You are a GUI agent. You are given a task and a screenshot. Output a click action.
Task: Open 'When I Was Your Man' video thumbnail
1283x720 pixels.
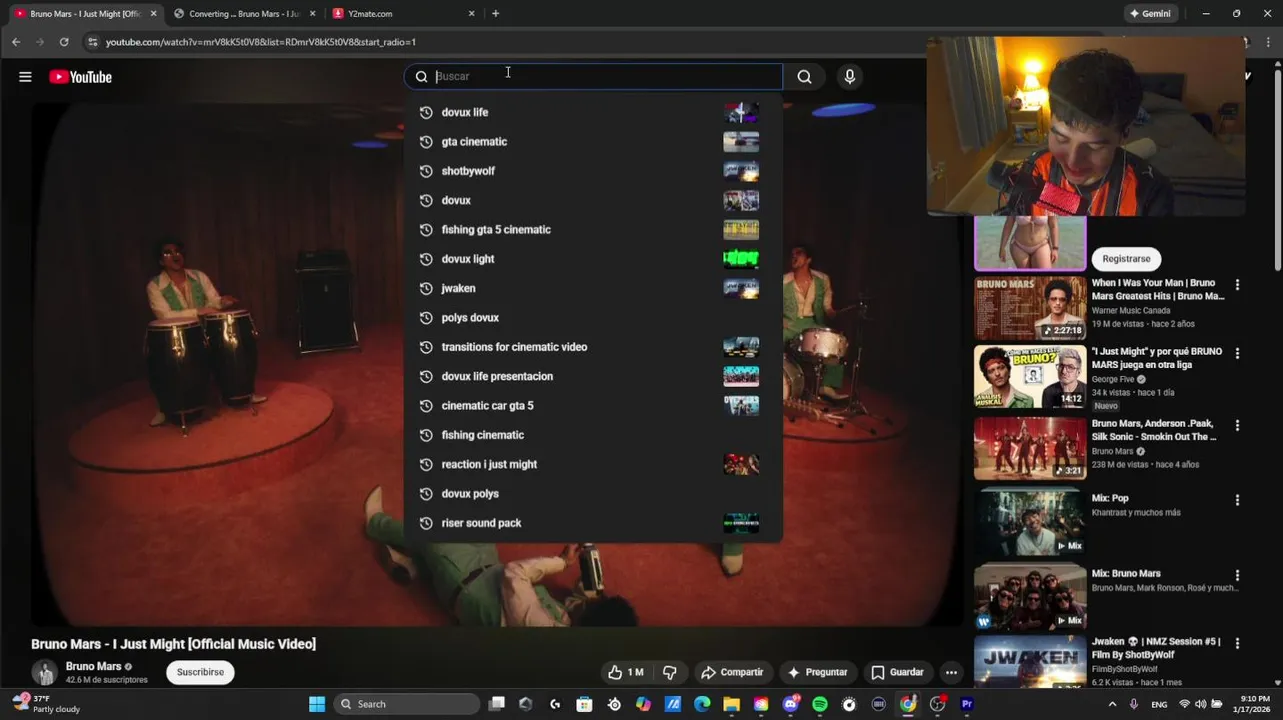(1030, 308)
